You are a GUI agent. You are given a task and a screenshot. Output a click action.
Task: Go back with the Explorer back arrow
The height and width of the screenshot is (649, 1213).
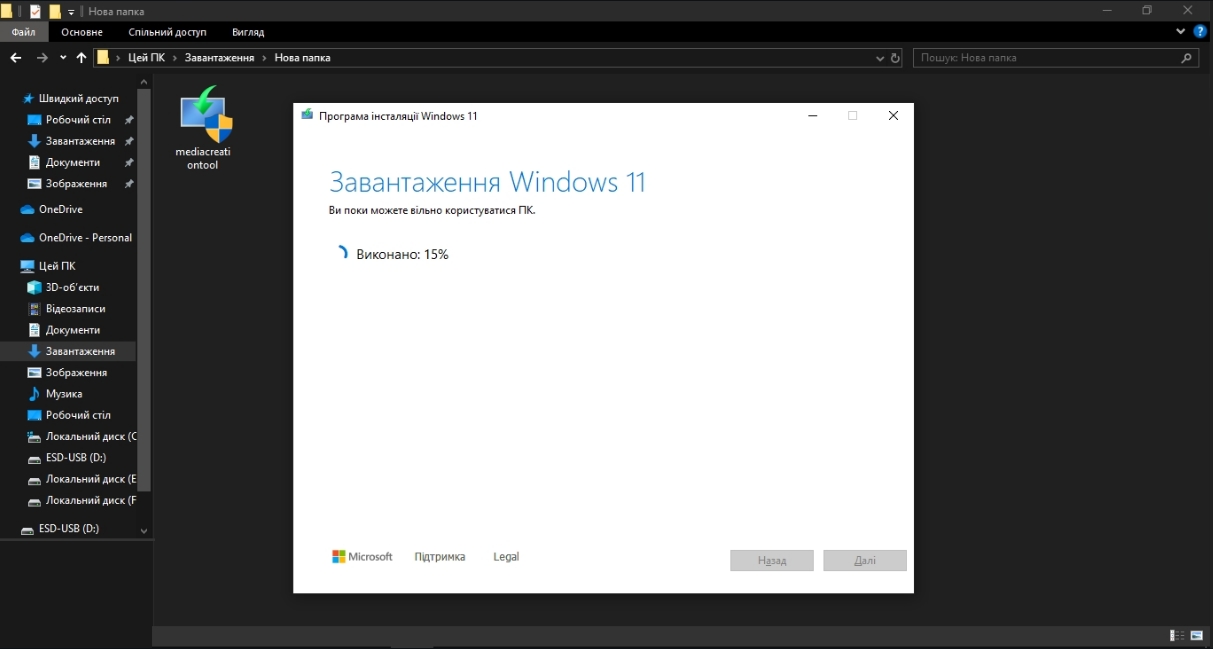[16, 58]
